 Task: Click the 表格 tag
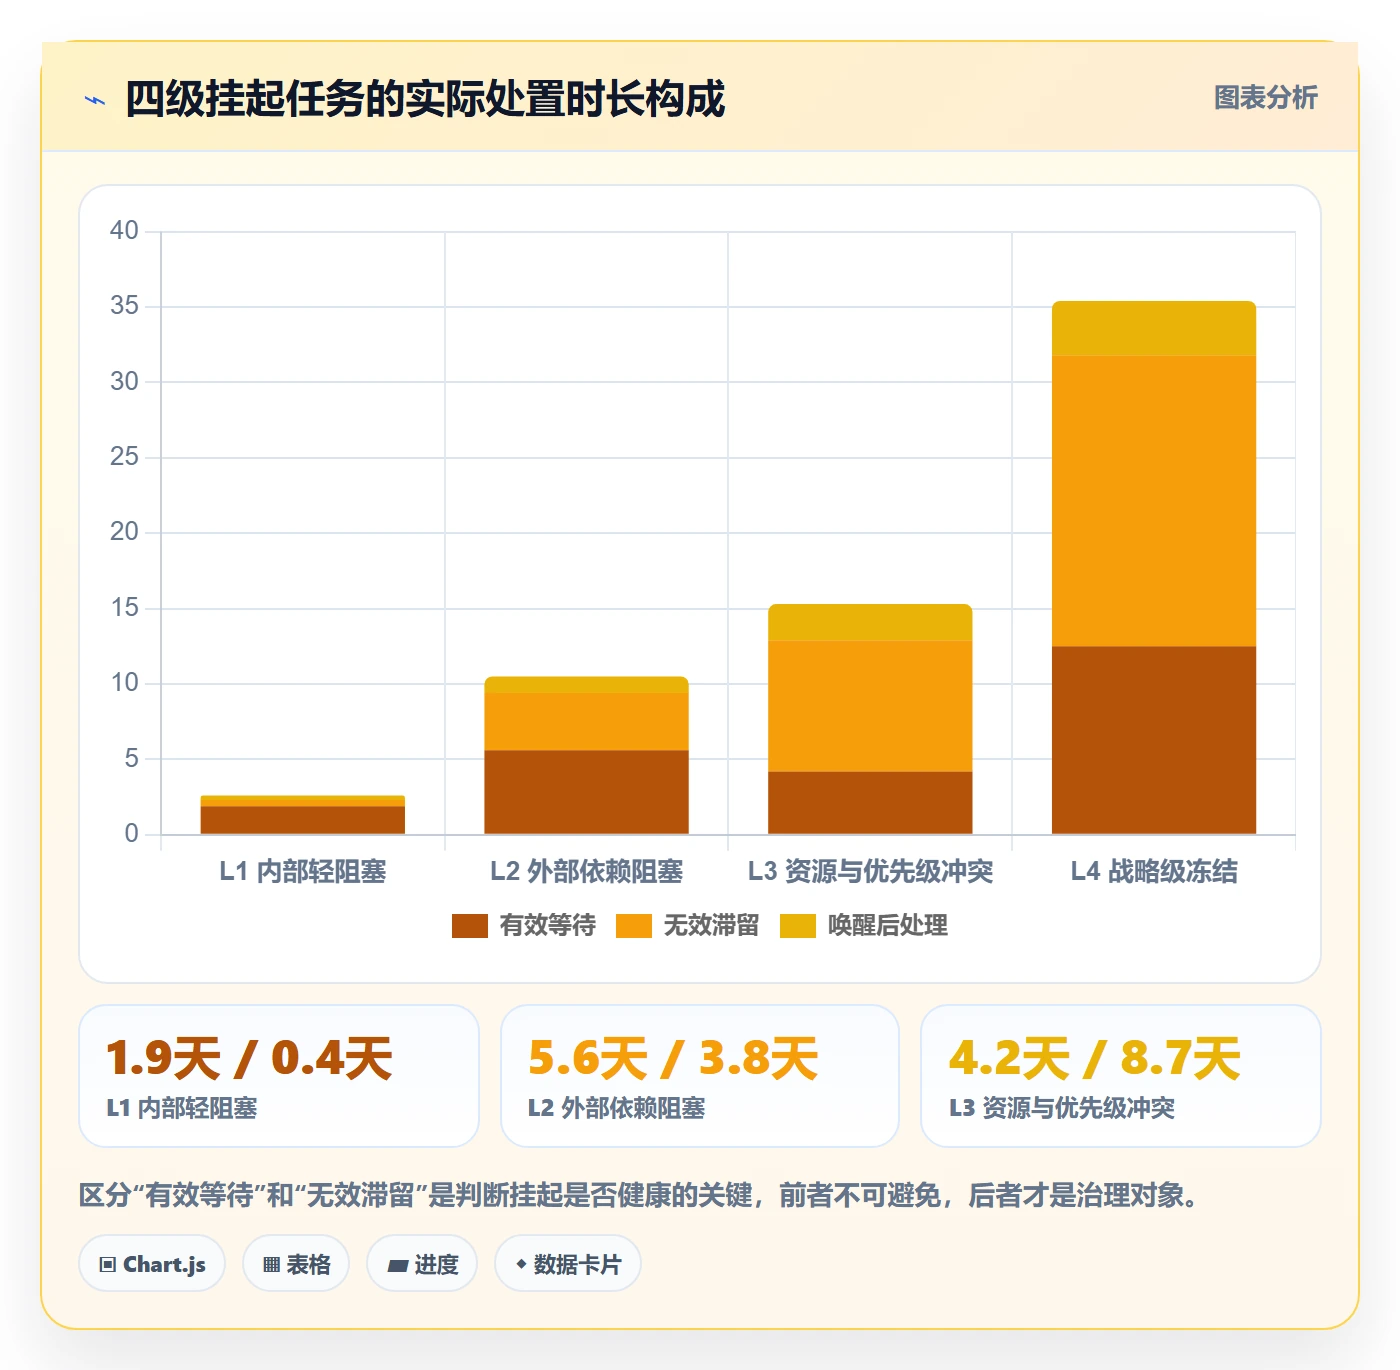(x=296, y=1264)
